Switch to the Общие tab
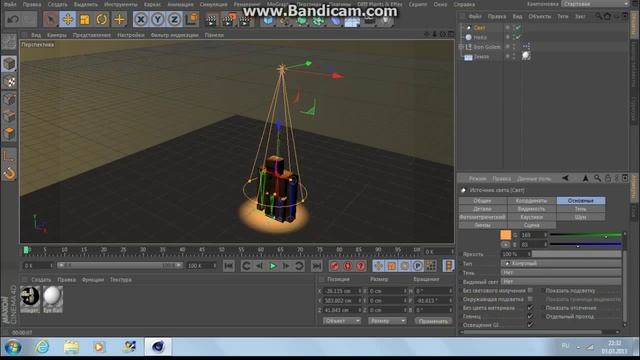The width and height of the screenshot is (640, 360). click(x=483, y=201)
